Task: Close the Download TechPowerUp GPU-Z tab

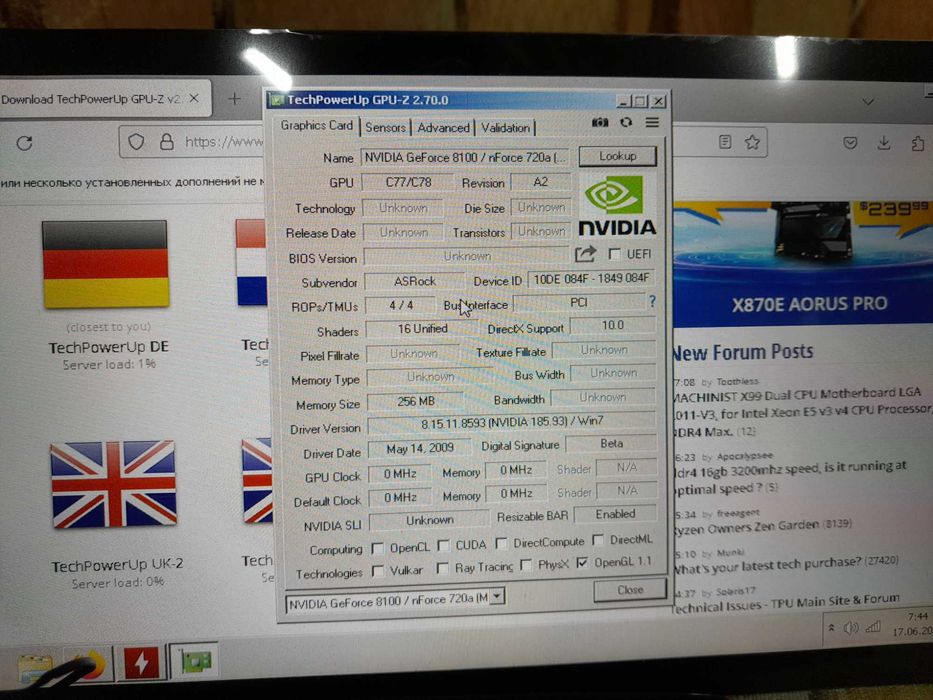Action: [193, 99]
